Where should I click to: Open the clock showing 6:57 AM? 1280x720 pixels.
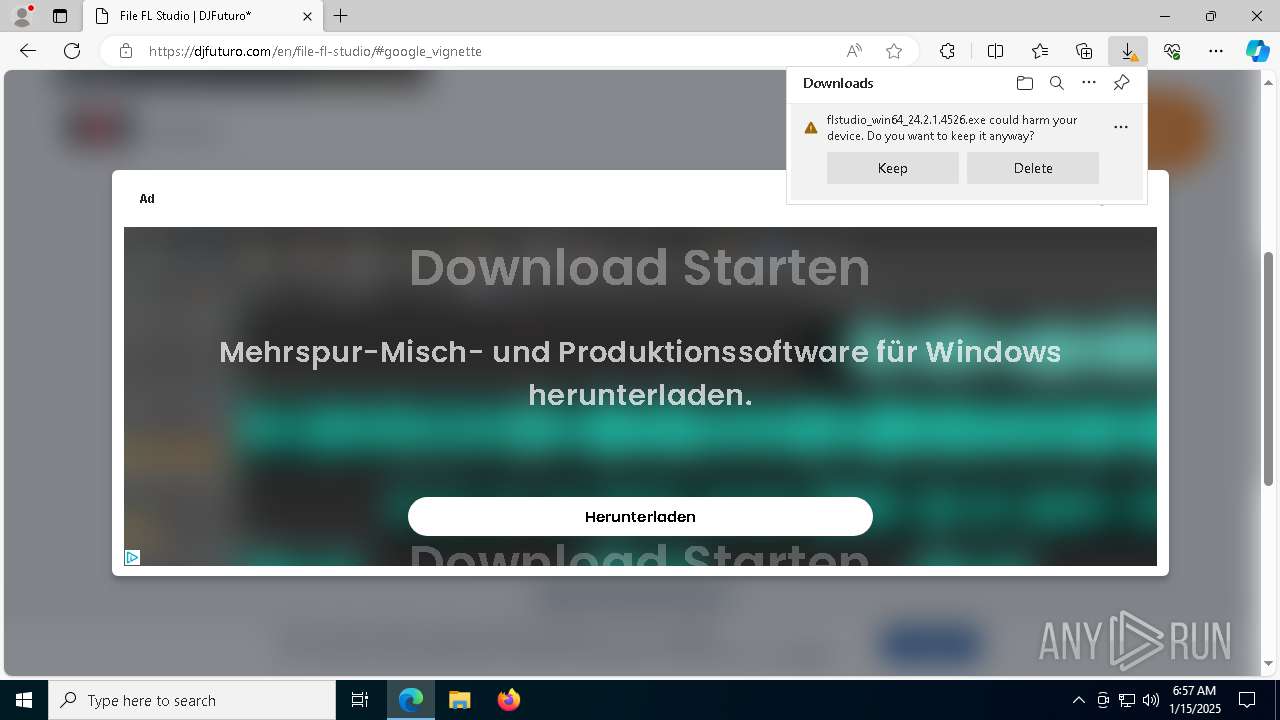[x=1194, y=700]
